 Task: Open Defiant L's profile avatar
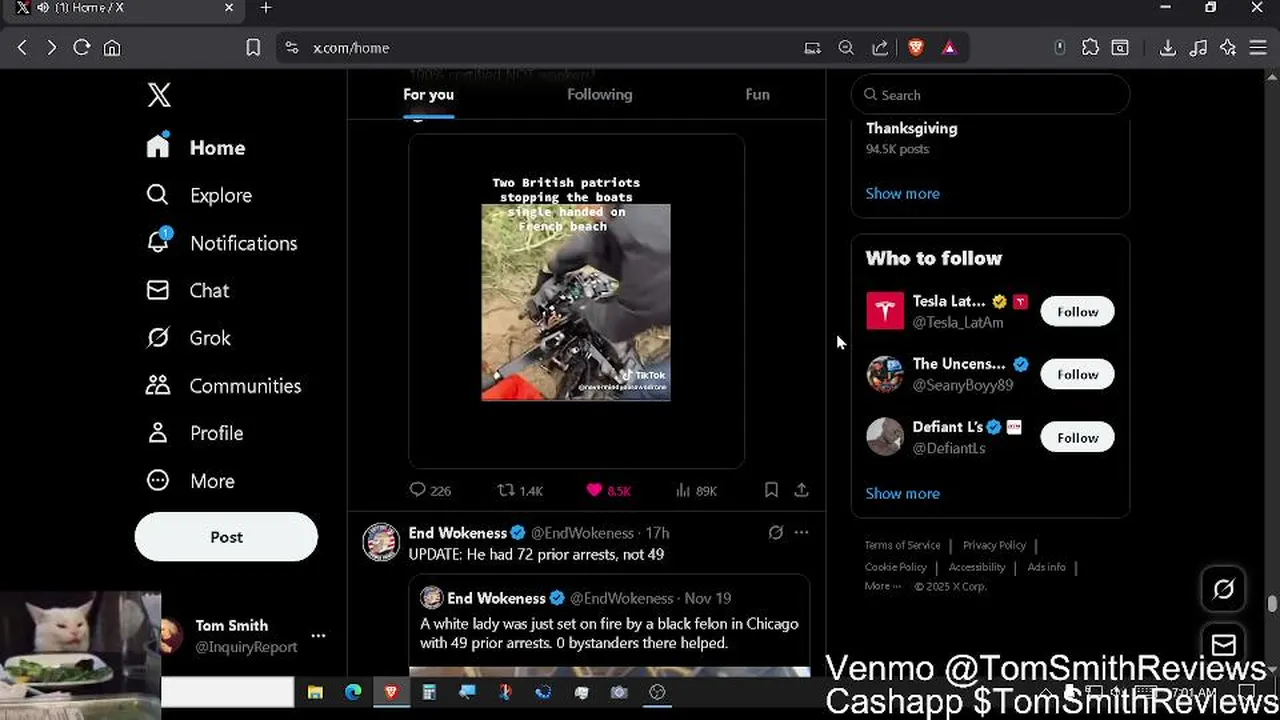point(885,437)
